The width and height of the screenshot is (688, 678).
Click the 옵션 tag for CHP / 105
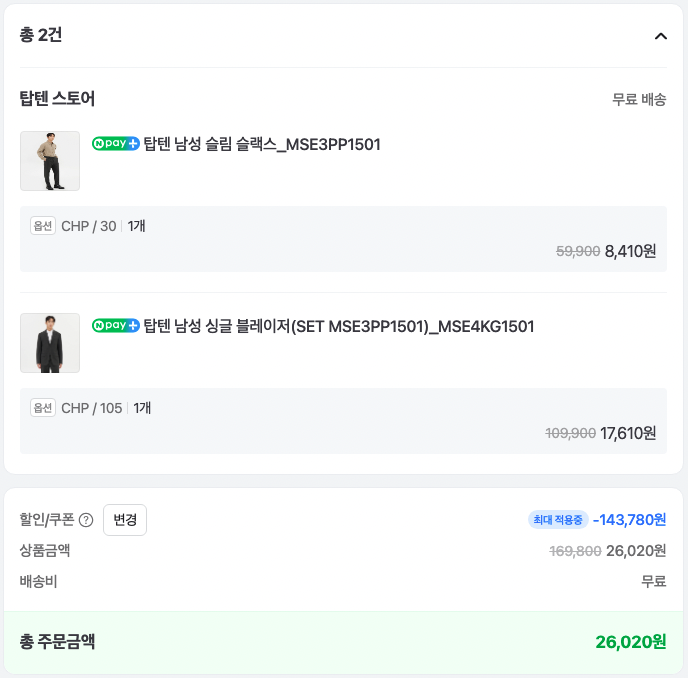tap(43, 408)
